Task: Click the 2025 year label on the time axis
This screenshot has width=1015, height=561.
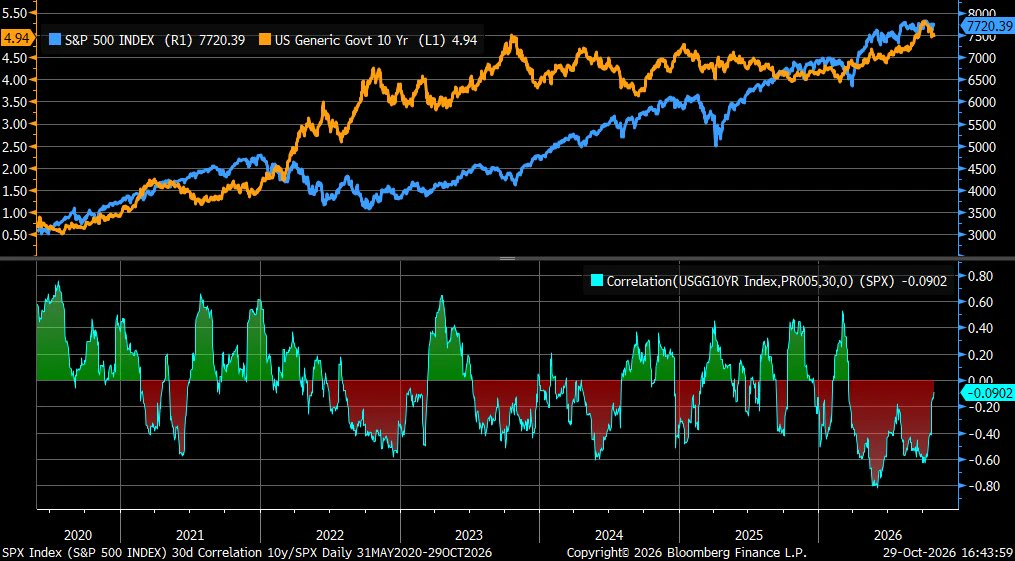Action: pos(749,535)
